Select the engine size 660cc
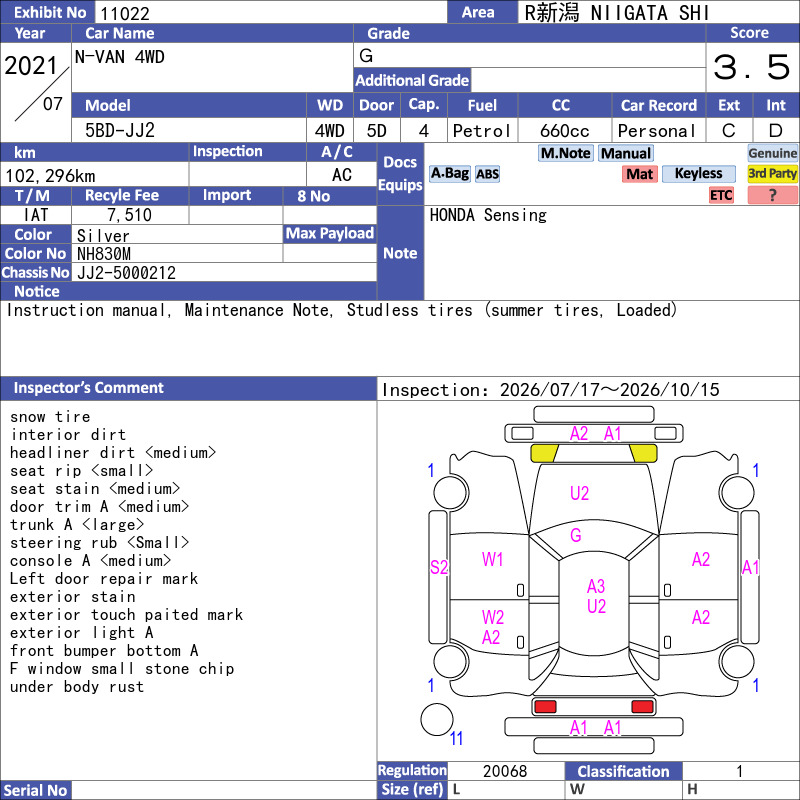Image resolution: width=800 pixels, height=800 pixels. (565, 131)
